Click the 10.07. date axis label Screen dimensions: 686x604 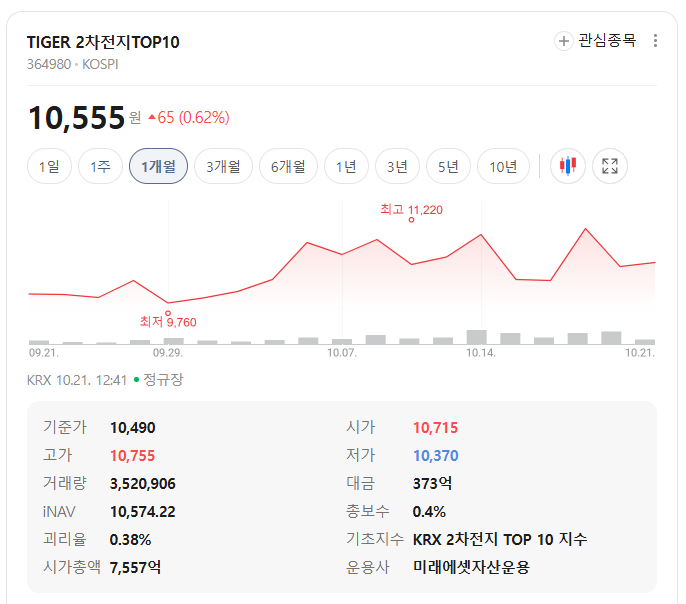(342, 353)
